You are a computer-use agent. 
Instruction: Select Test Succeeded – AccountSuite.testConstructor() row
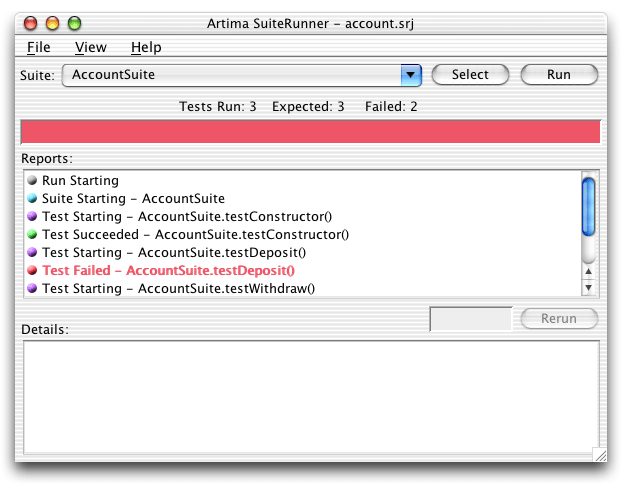[x=303, y=234]
